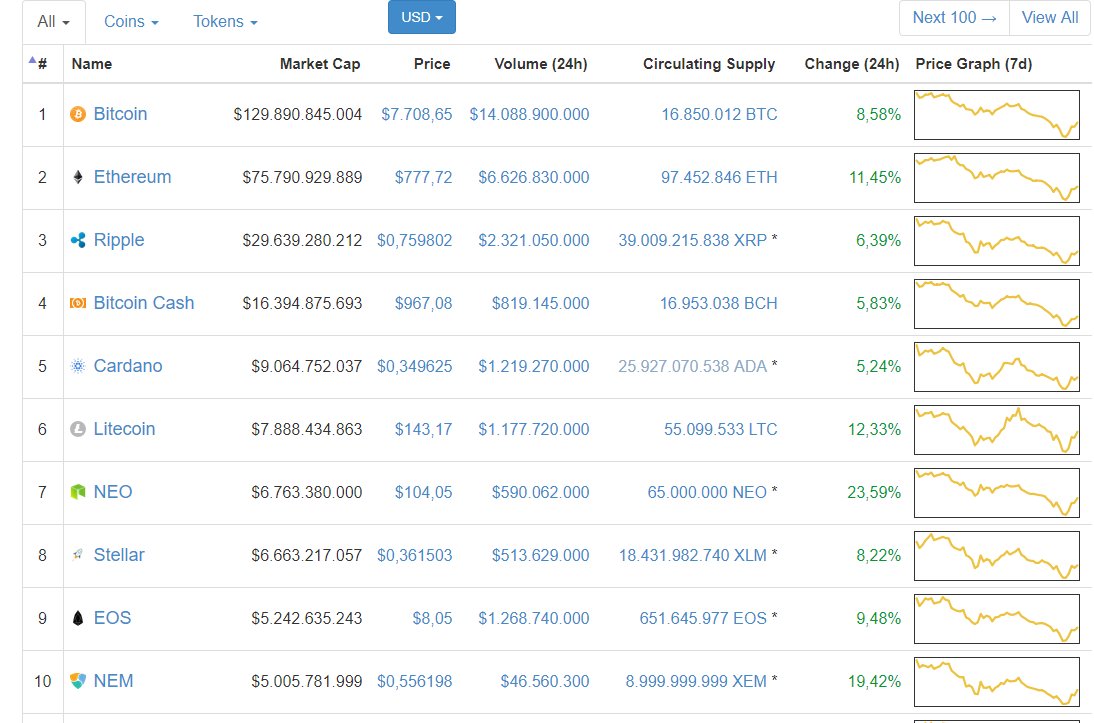Sort by Change (24h) column
Screen dimensions: 1094x723
(852, 64)
